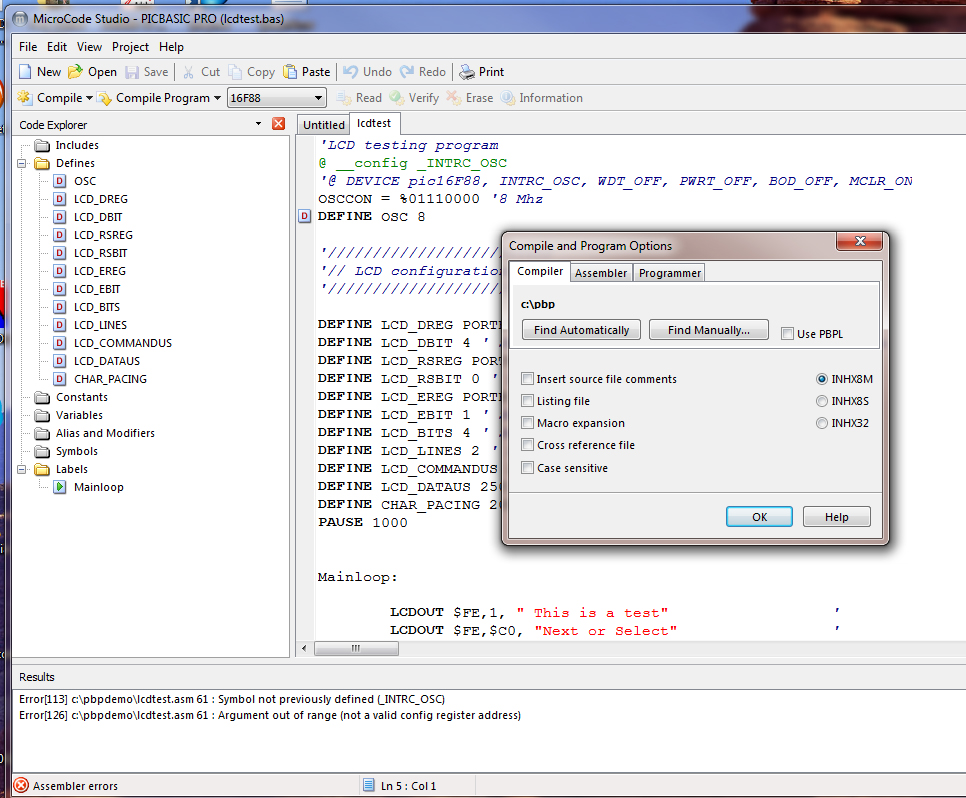The width and height of the screenshot is (966, 798).
Task: Check the Listing file option
Action: click(x=527, y=401)
